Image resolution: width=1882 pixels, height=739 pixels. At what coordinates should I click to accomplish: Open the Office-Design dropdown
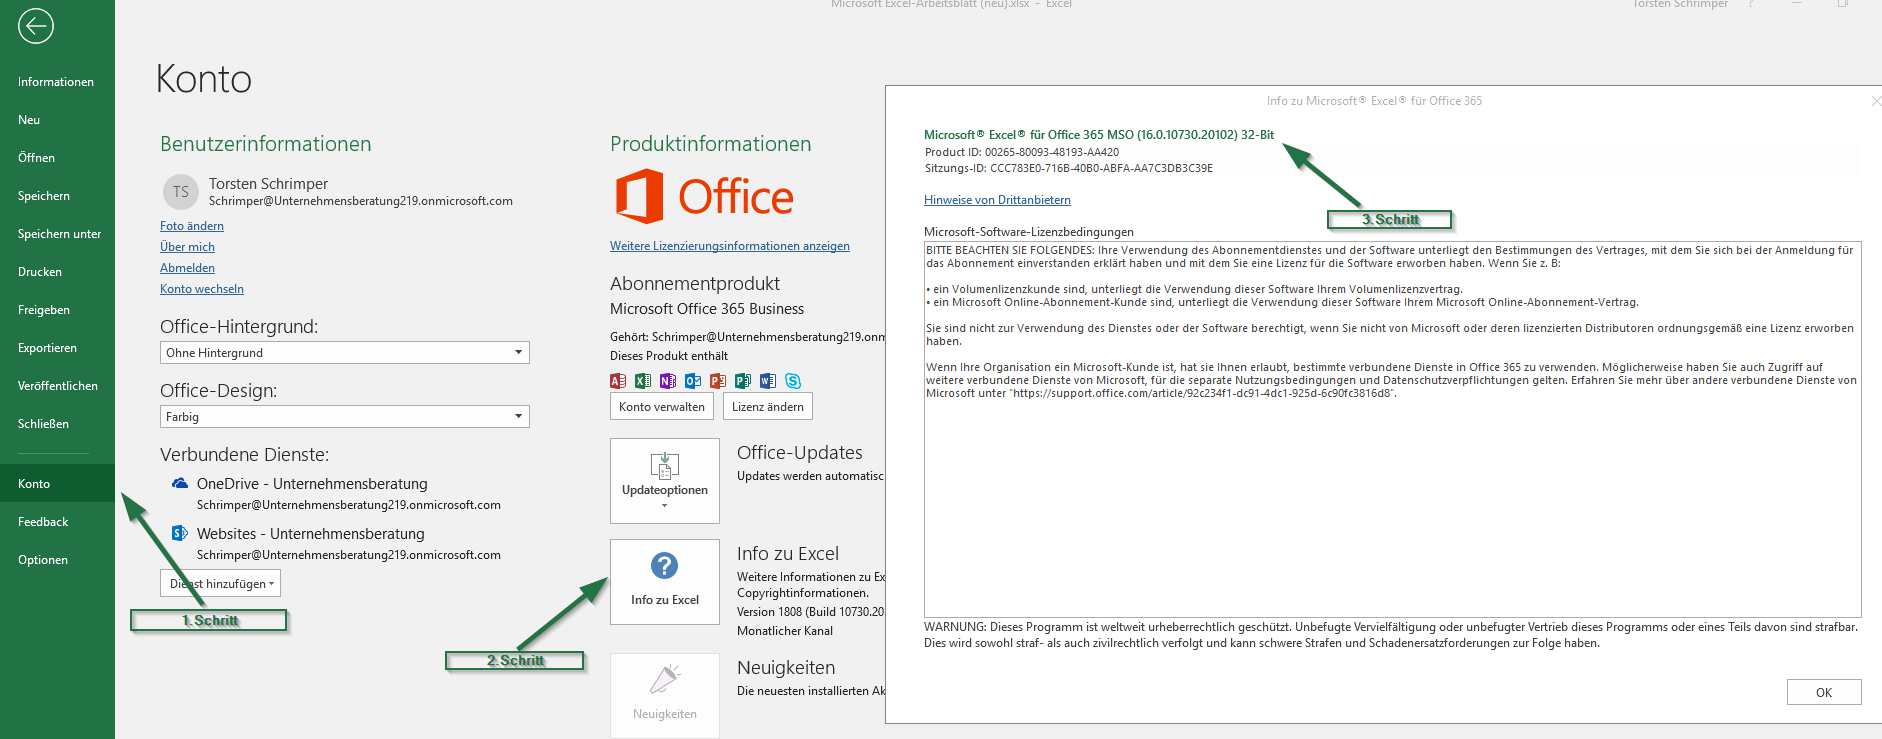pyautogui.click(x=345, y=417)
